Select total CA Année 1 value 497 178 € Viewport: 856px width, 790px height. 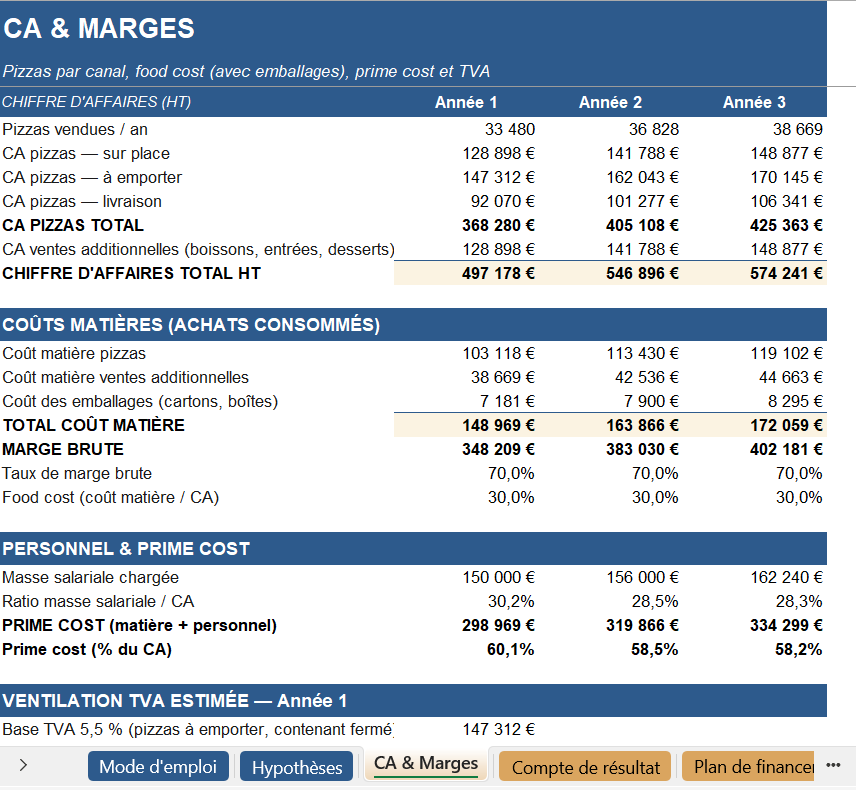point(498,274)
